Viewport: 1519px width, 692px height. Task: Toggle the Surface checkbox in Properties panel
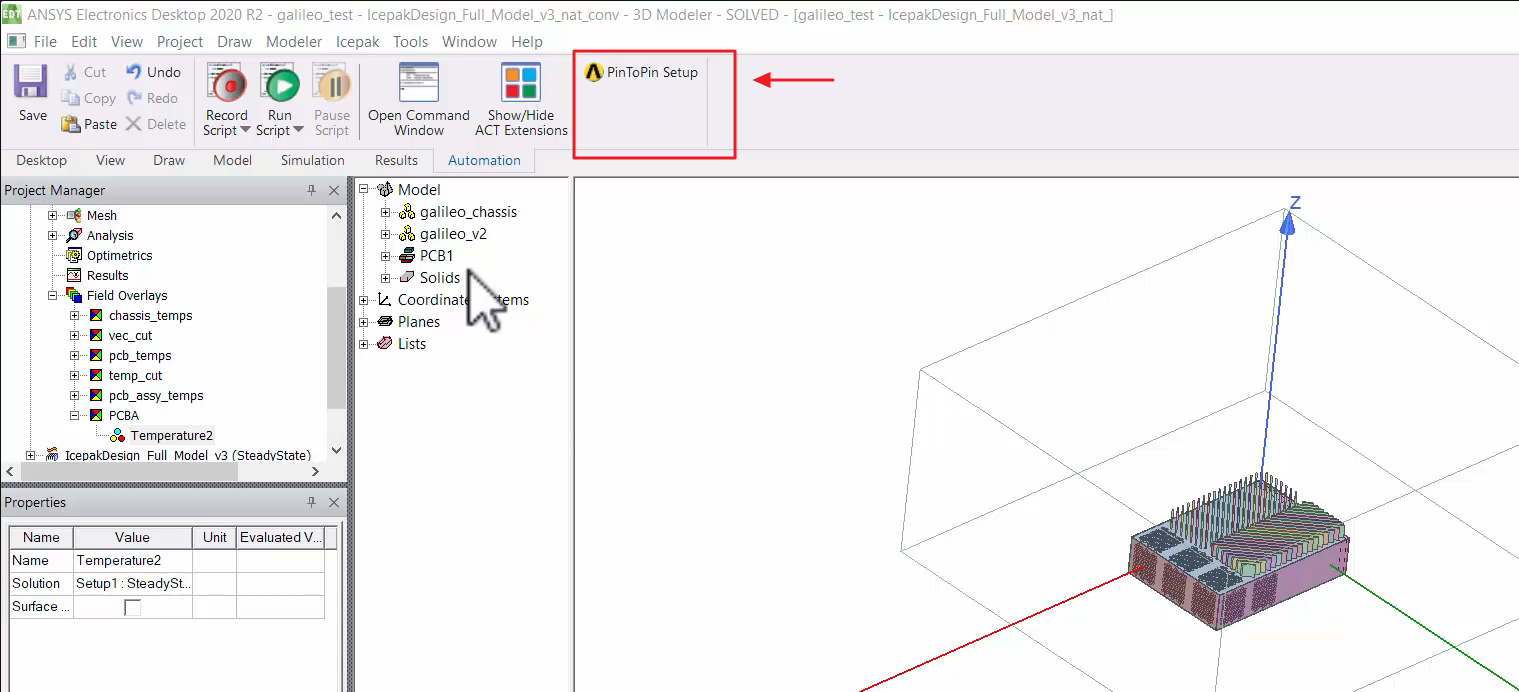(133, 606)
